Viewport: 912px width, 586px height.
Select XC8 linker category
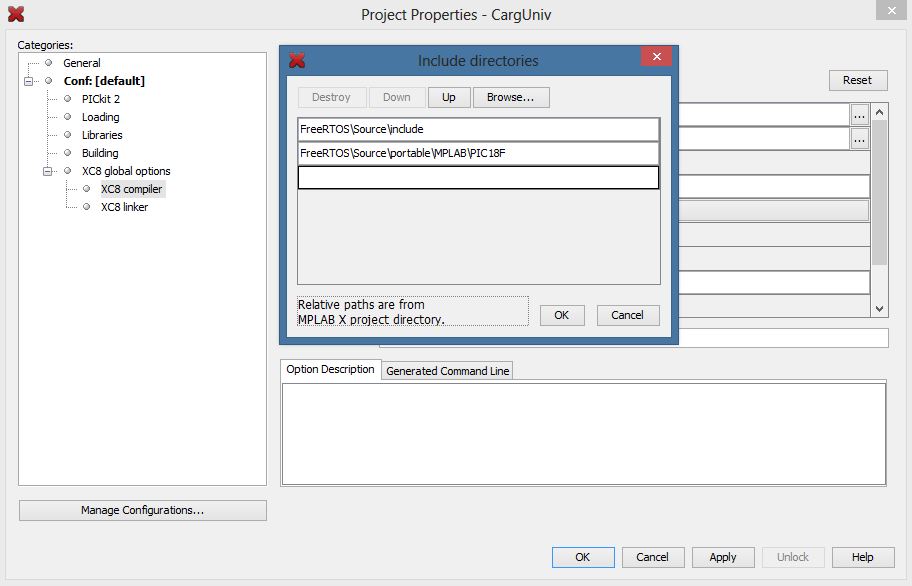(x=124, y=207)
